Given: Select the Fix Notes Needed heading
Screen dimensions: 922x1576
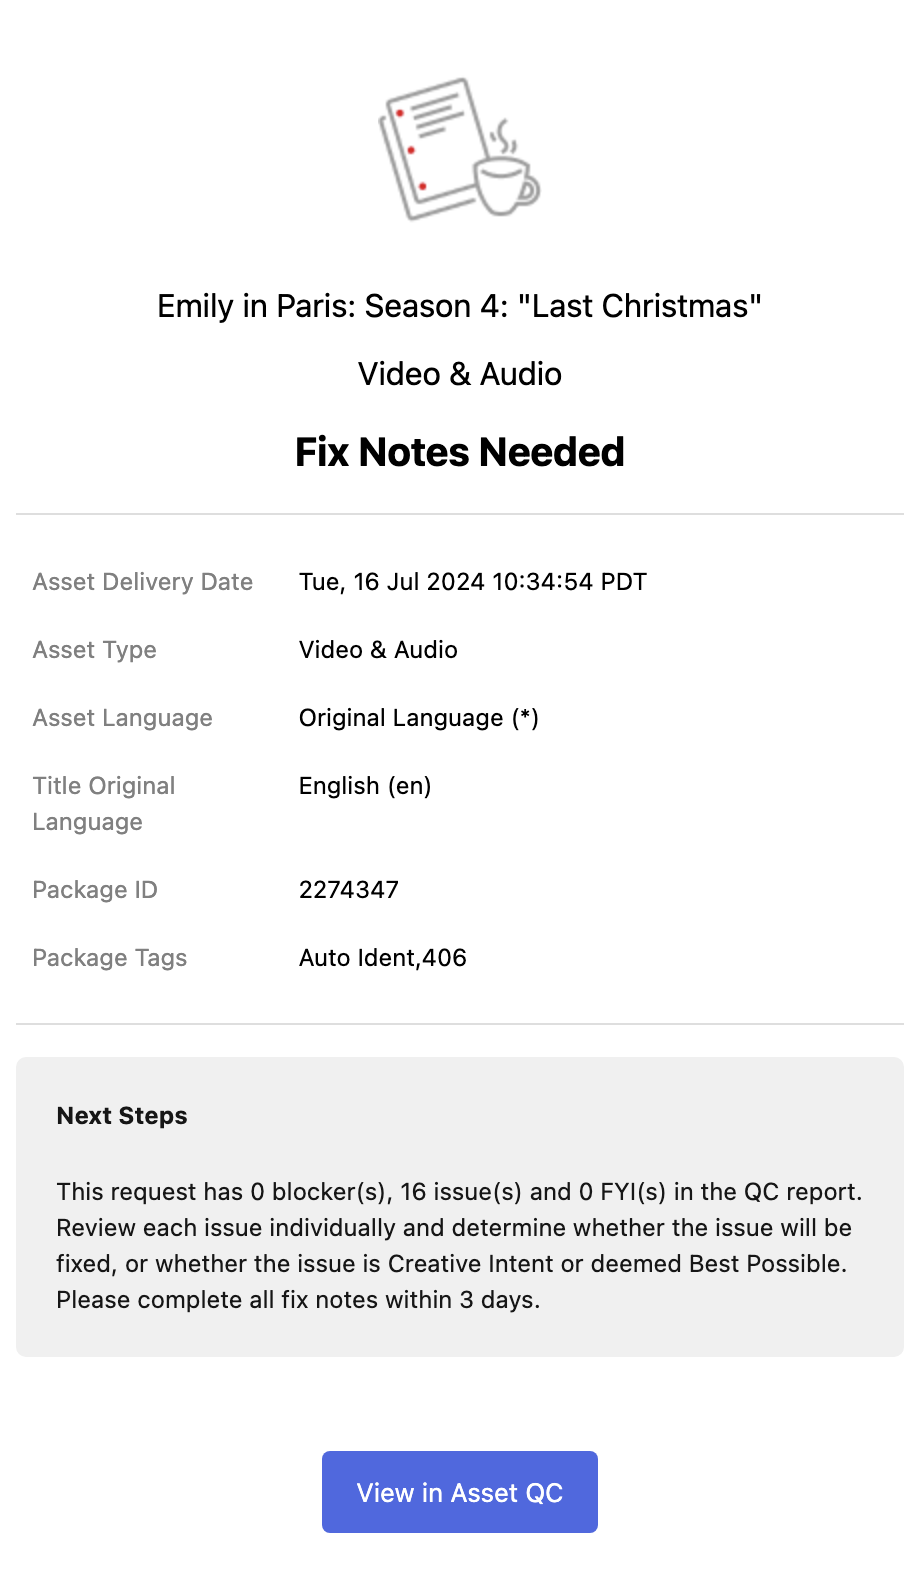Looking at the screenshot, I should click(x=460, y=452).
